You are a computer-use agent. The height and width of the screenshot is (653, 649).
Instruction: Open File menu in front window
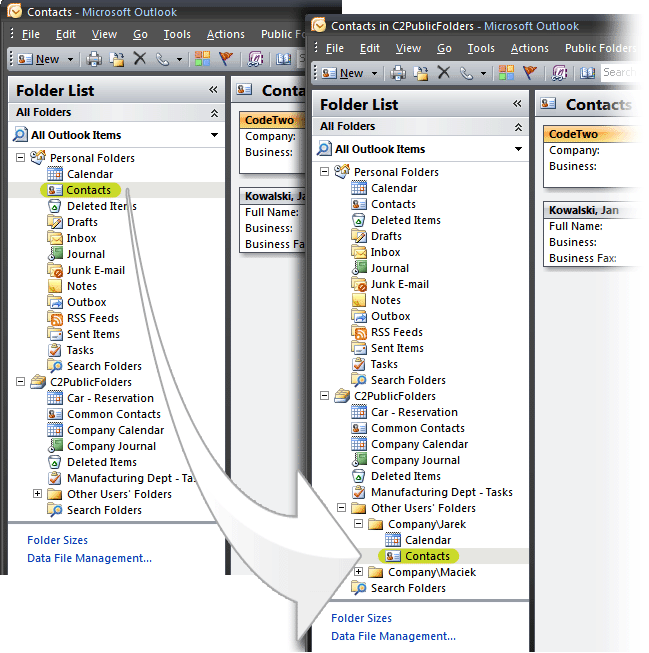coord(334,48)
